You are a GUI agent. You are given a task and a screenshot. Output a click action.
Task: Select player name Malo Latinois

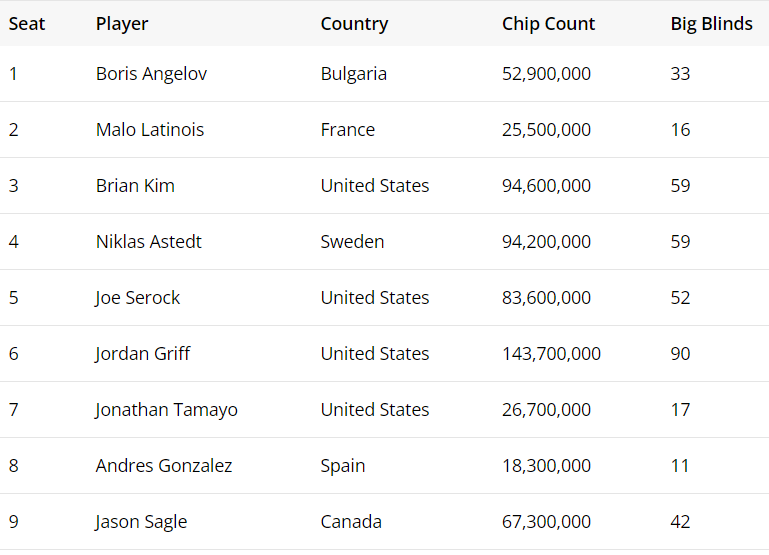pyautogui.click(x=149, y=130)
